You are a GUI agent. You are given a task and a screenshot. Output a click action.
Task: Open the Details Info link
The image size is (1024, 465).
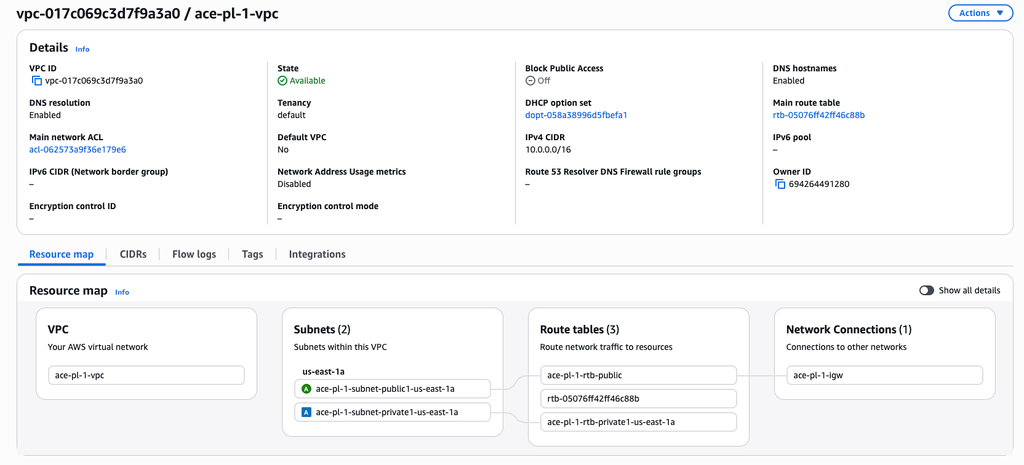coord(82,49)
